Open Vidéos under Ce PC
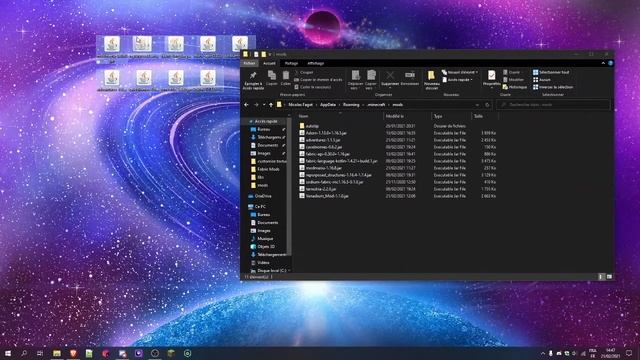The image size is (640, 360). [x=263, y=263]
